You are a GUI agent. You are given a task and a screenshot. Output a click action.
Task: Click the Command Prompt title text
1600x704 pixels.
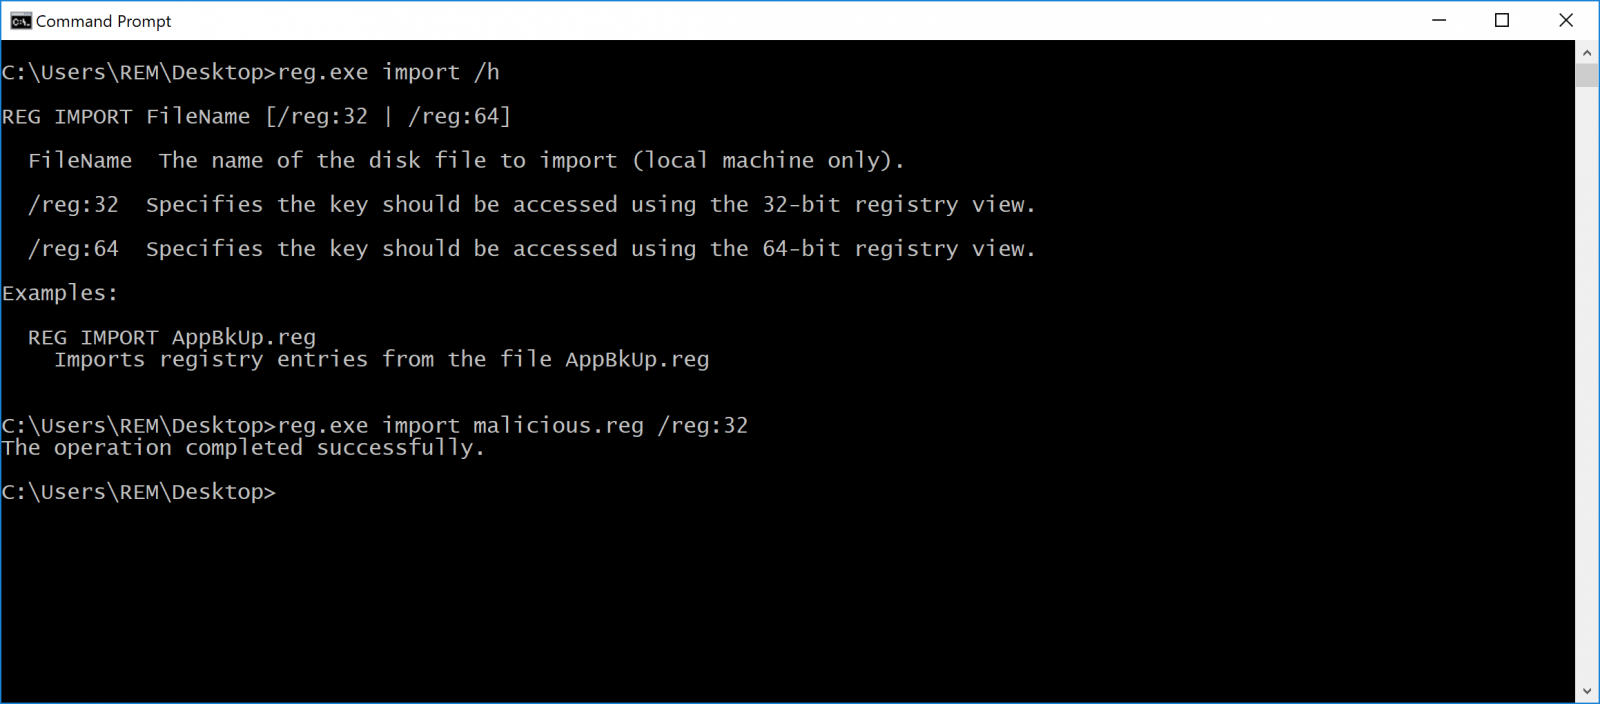click(x=104, y=21)
